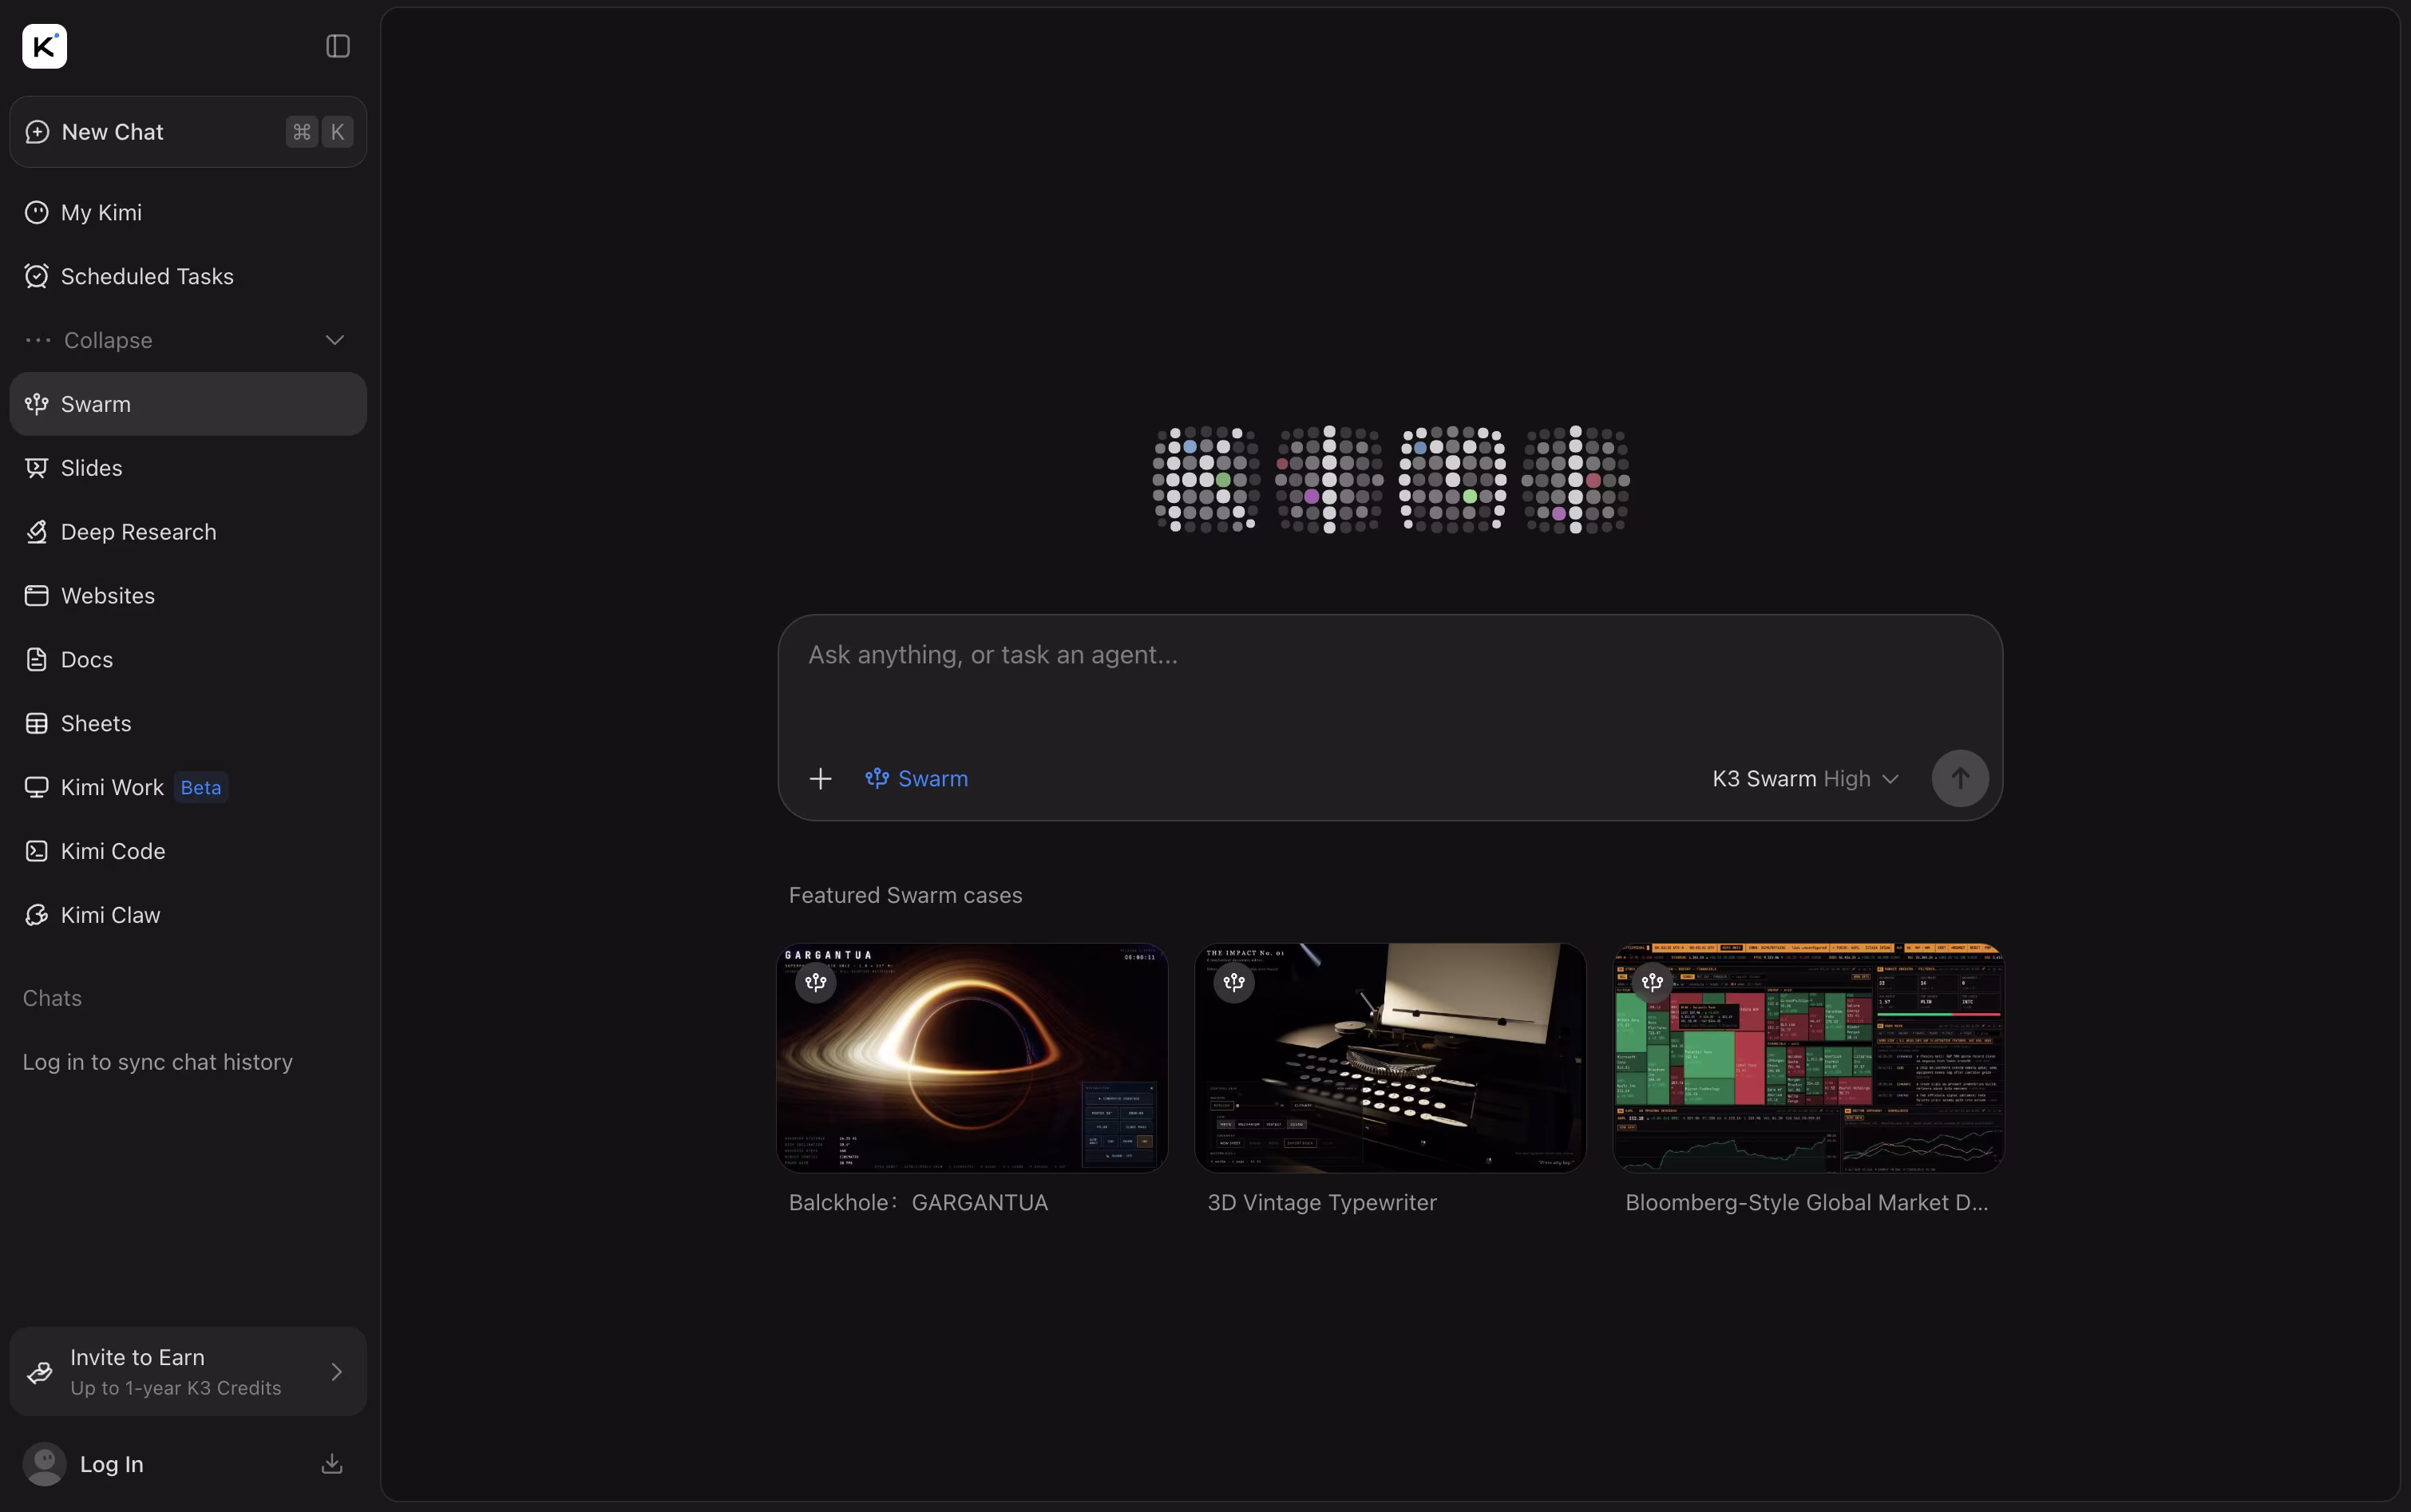Open Kimi Claw
Image resolution: width=2411 pixels, height=1512 pixels.
(x=188, y=915)
